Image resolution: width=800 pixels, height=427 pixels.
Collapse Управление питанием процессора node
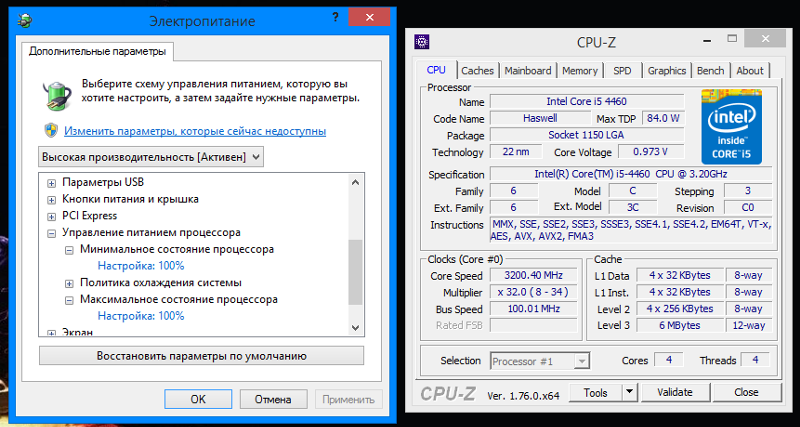click(x=52, y=233)
